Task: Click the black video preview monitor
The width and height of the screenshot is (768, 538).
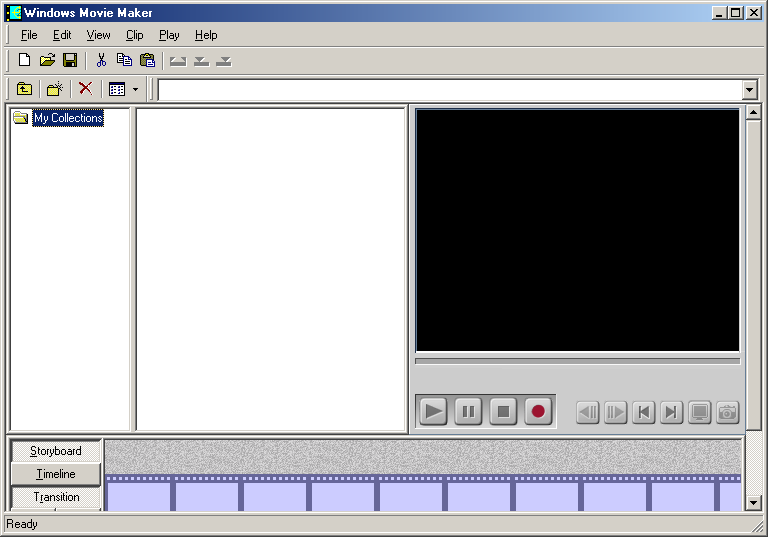Action: tap(577, 230)
